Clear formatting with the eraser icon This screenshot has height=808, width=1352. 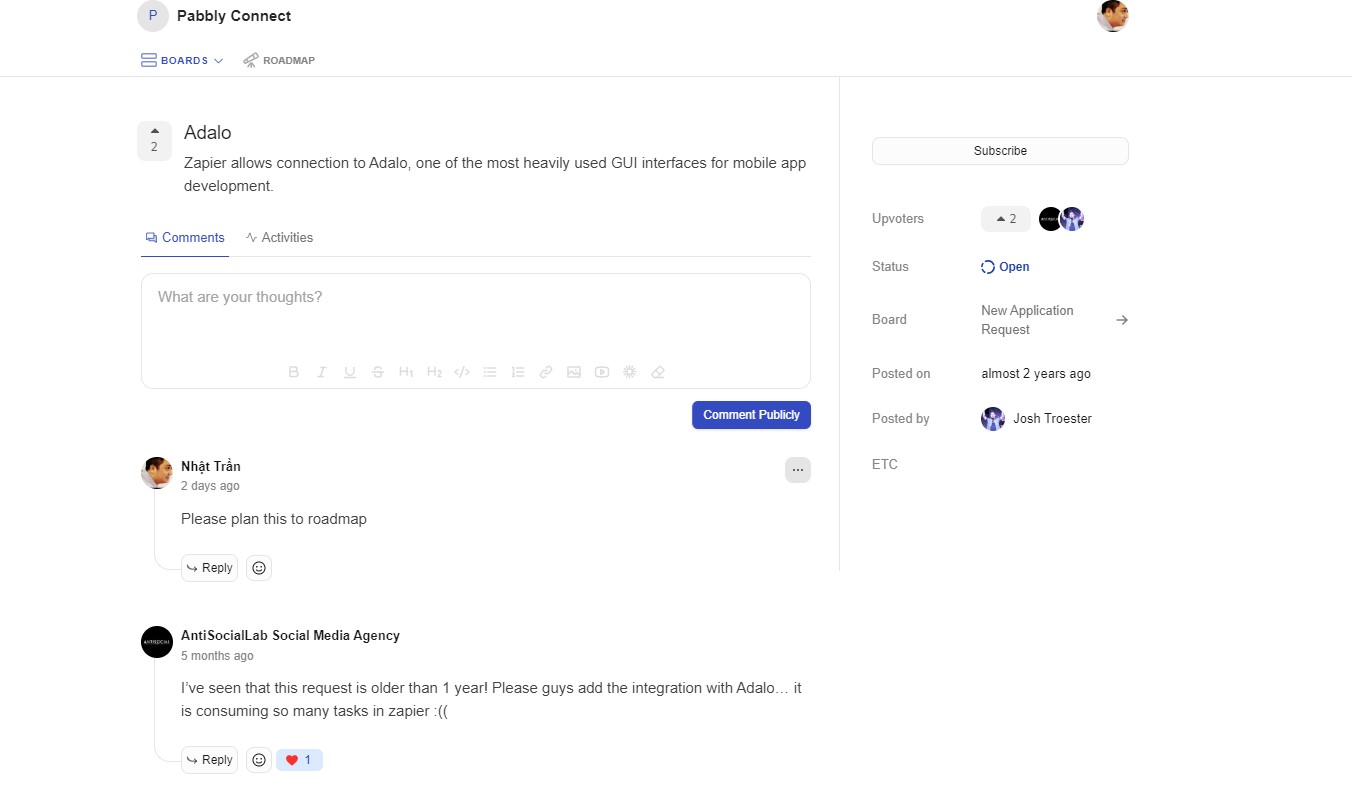click(x=658, y=372)
